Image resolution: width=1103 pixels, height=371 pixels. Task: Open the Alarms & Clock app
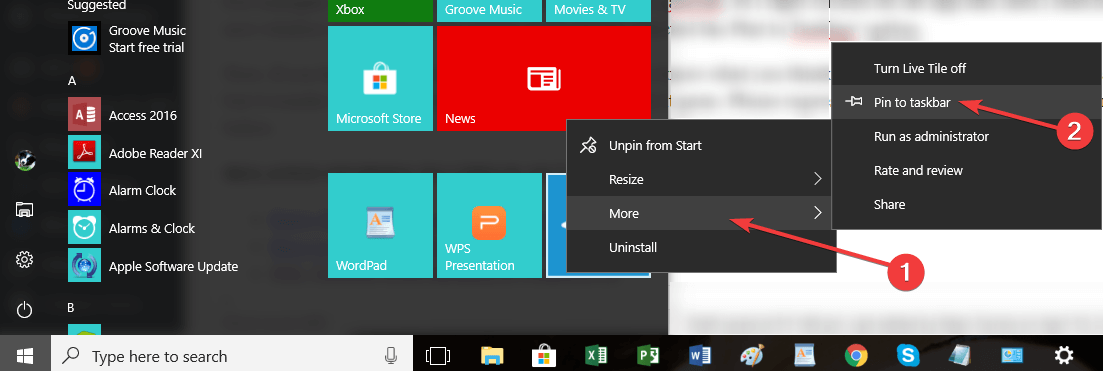(x=132, y=229)
